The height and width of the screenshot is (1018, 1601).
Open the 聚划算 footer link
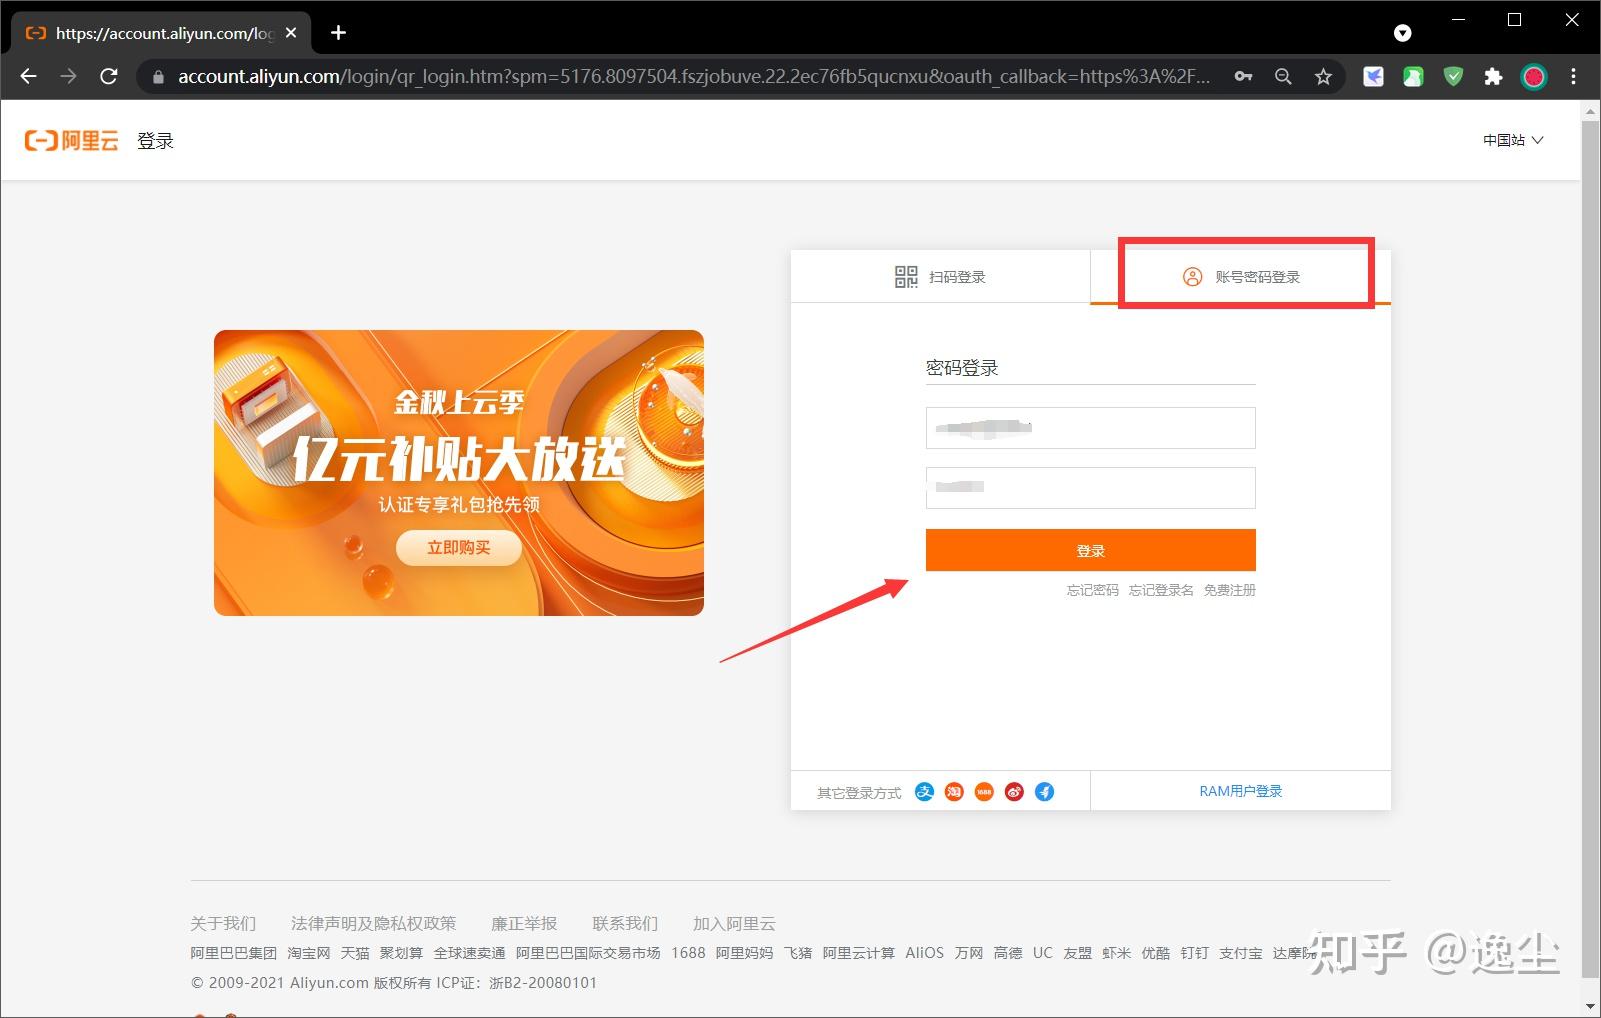(401, 953)
